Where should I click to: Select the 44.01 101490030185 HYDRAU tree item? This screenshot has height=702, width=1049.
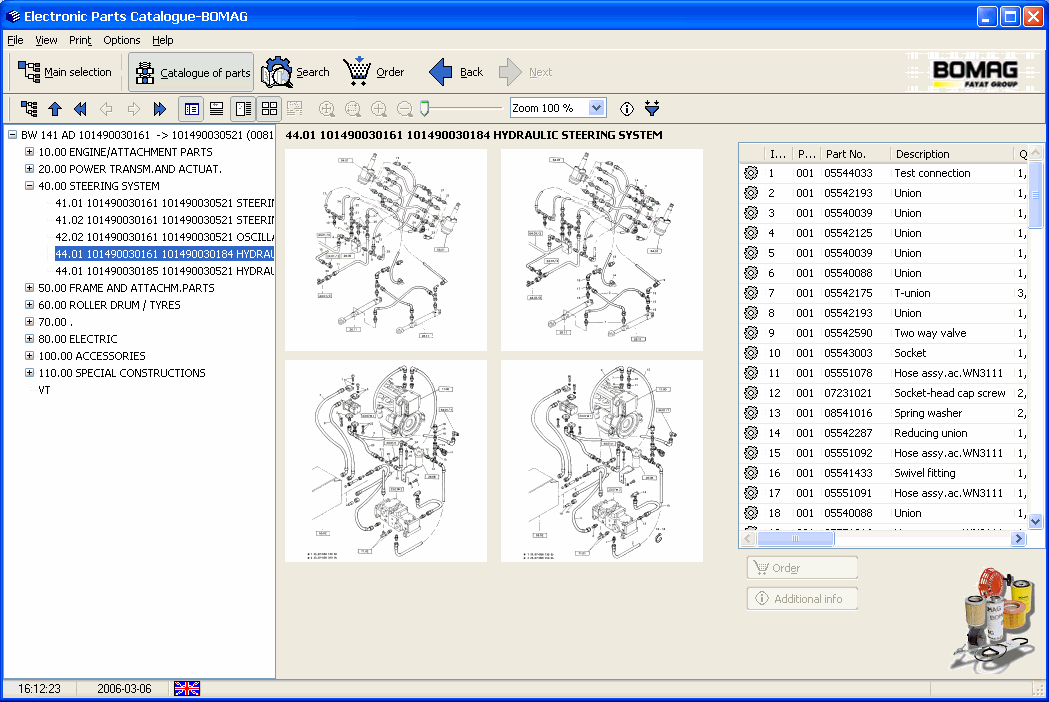pos(165,271)
